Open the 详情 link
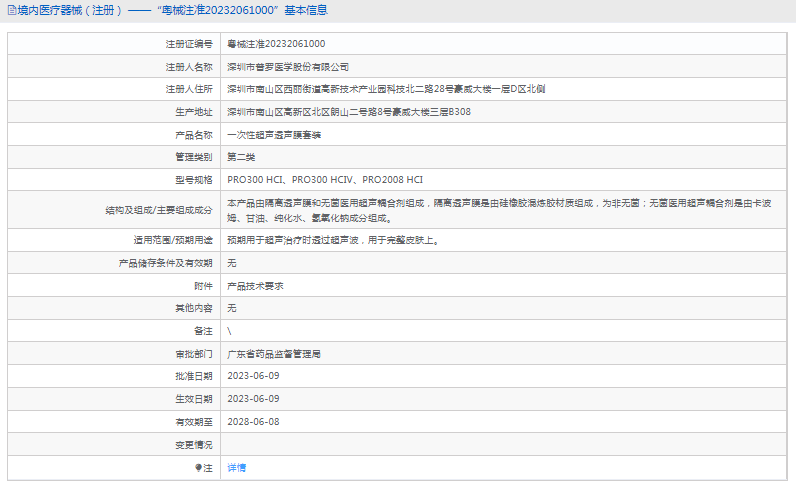 click(x=237, y=468)
